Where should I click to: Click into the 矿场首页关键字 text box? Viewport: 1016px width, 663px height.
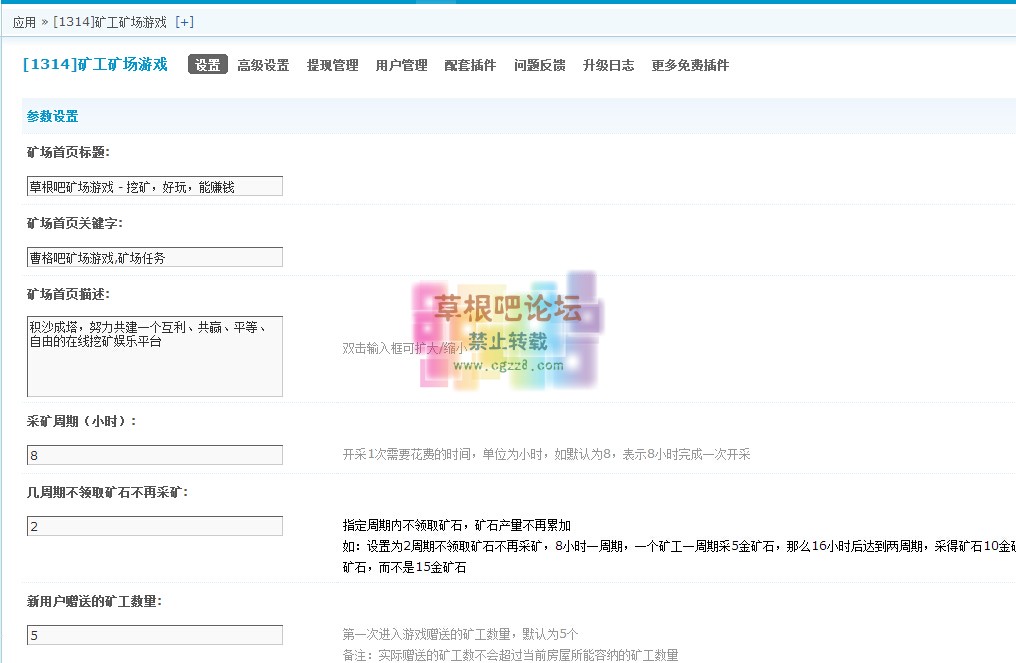tap(155, 257)
